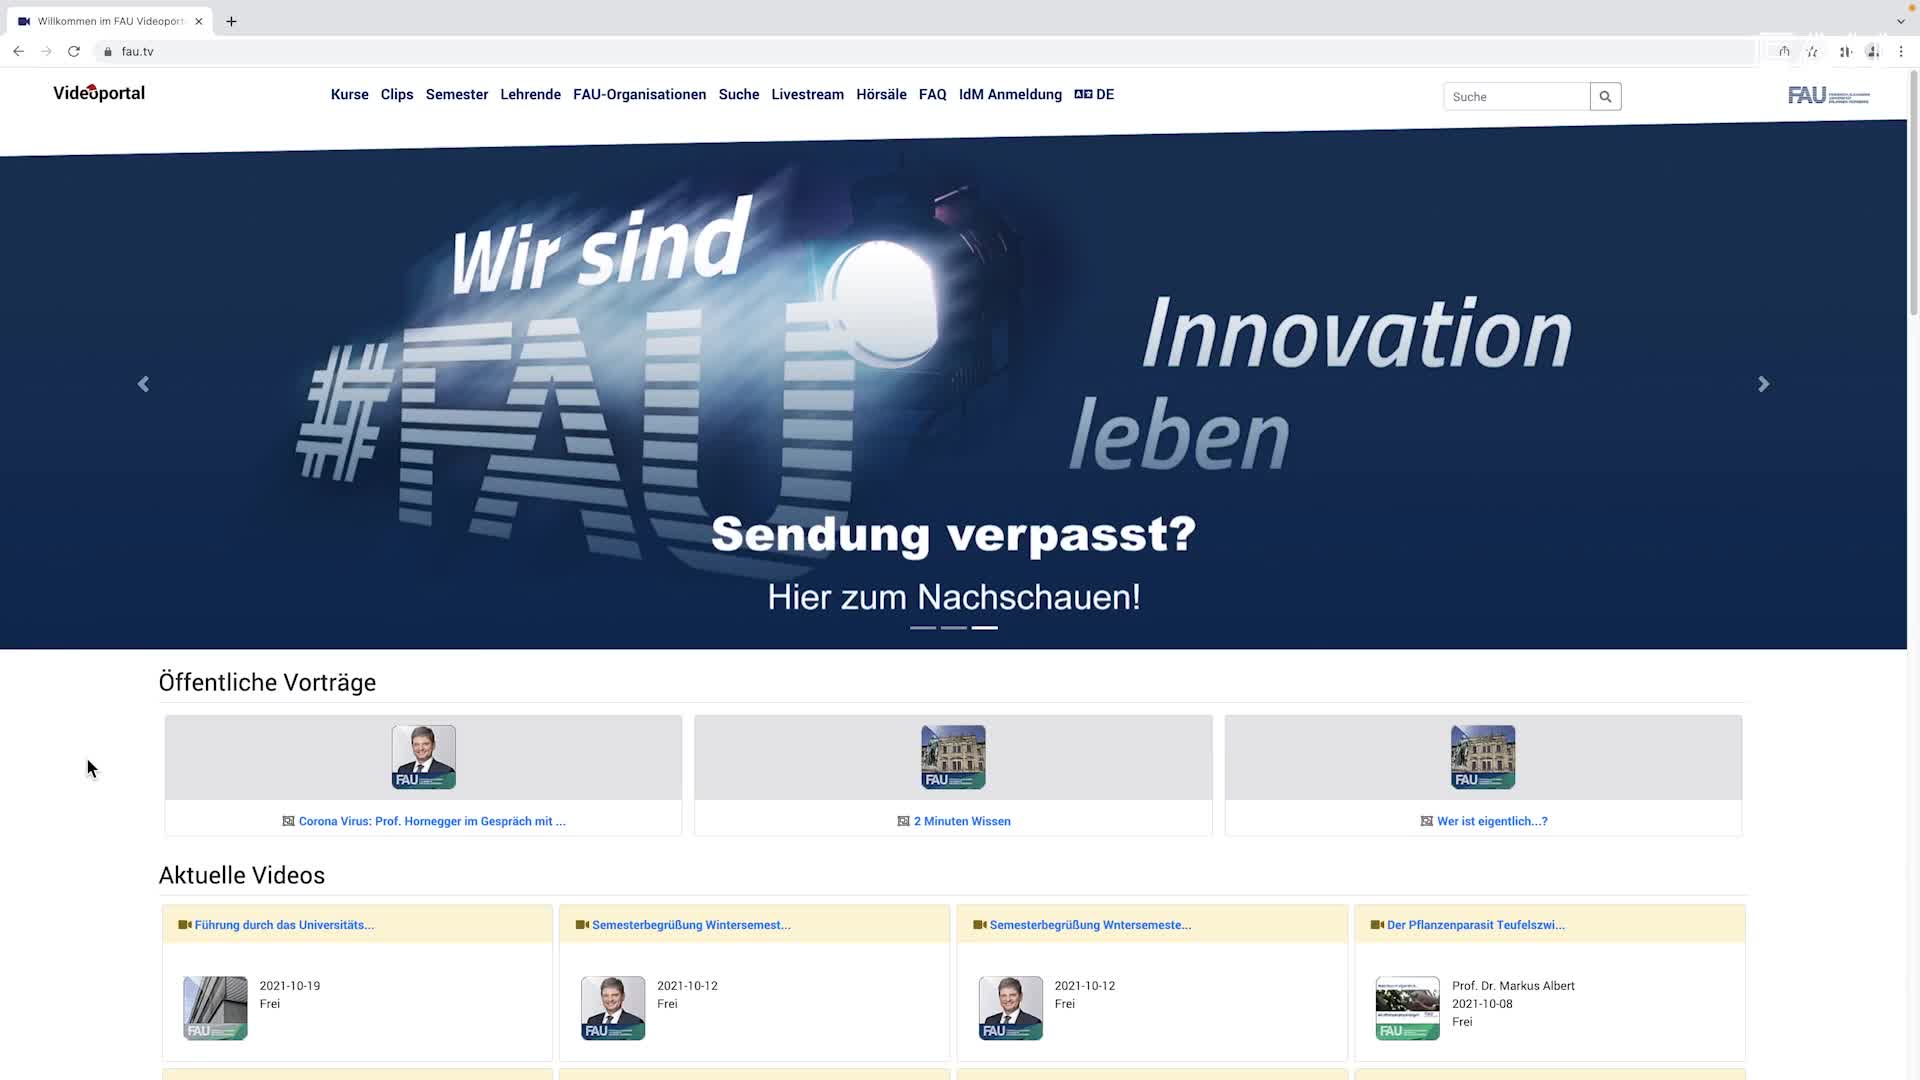Open the Livestream page
Image resolution: width=1920 pixels, height=1080 pixels.
[807, 94]
